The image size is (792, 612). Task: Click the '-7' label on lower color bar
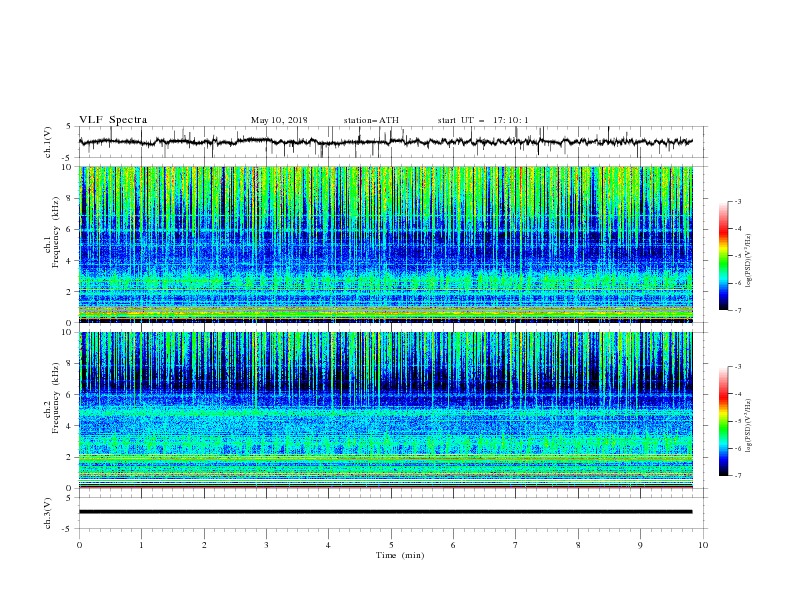737,475
